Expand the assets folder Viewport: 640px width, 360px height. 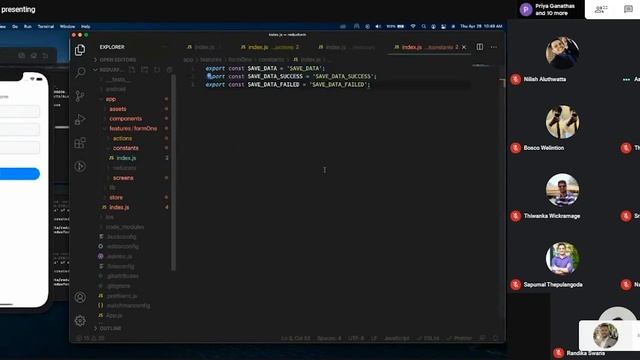(x=118, y=109)
